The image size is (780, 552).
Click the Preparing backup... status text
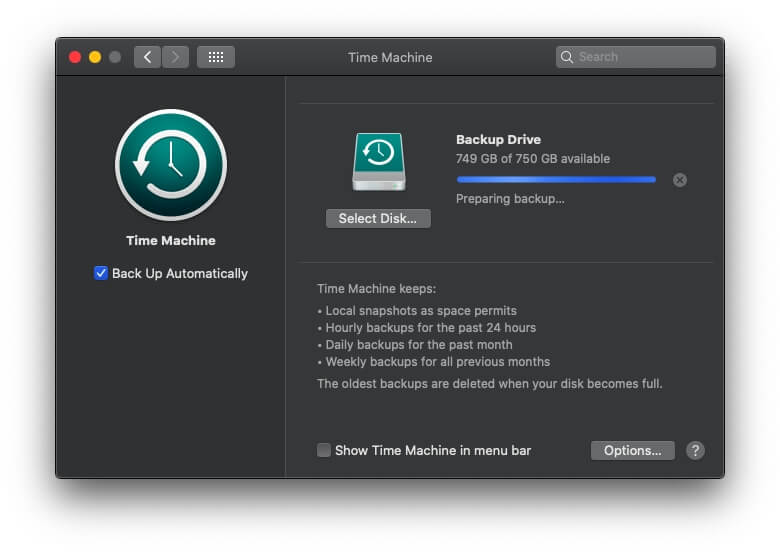[x=510, y=198]
